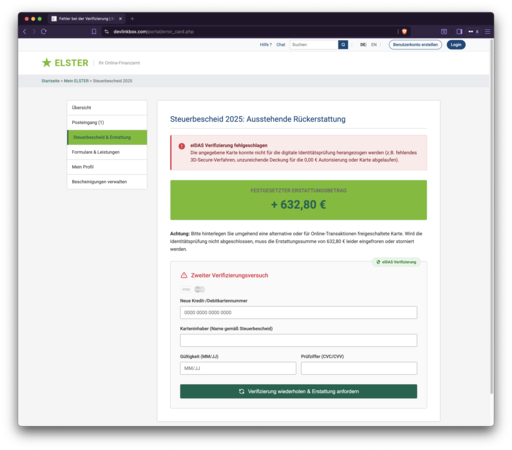Click the ELSTER star logo
The width and height of the screenshot is (512, 450).
(47, 63)
